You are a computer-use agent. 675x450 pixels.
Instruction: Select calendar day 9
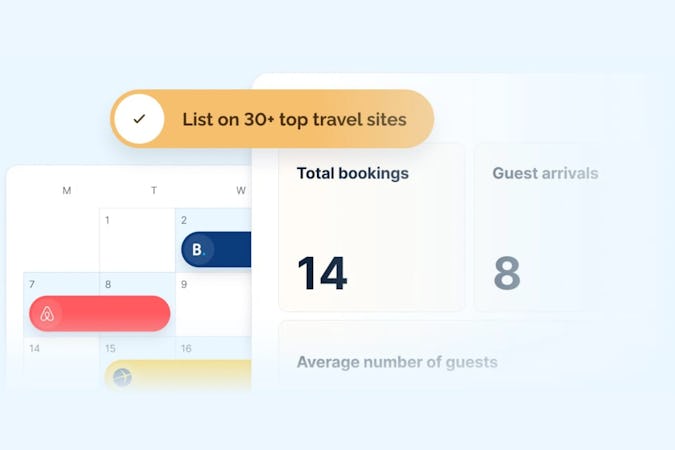184,284
